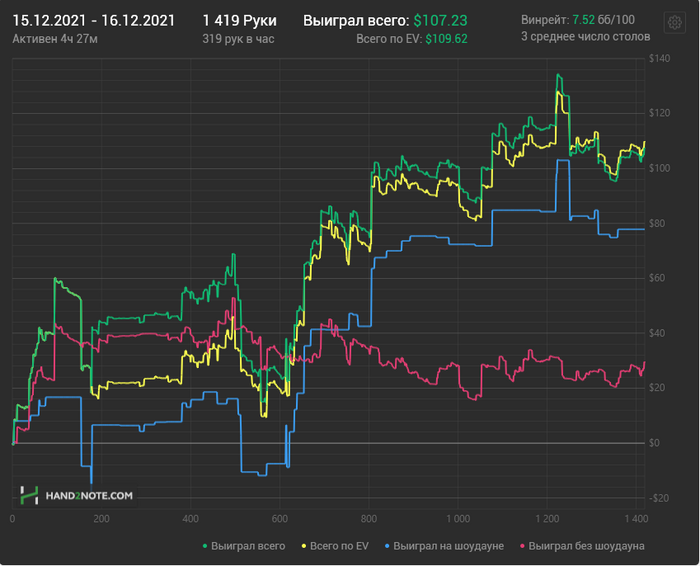Toggle the 'Выиграл всего' legend series
This screenshot has height=566, width=700.
click(x=244, y=546)
